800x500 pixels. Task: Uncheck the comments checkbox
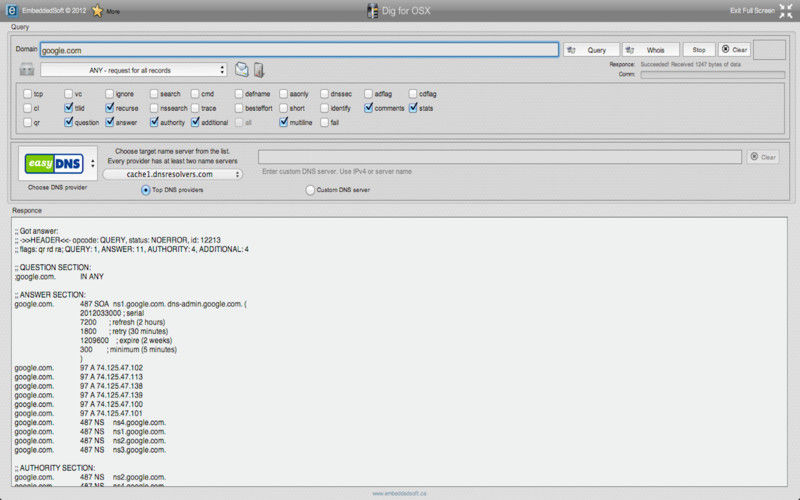click(368, 108)
